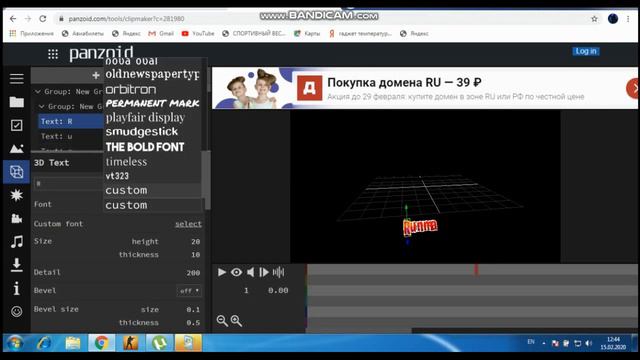Open the audio music note sidebar icon
The width and height of the screenshot is (640, 360).
(16, 242)
